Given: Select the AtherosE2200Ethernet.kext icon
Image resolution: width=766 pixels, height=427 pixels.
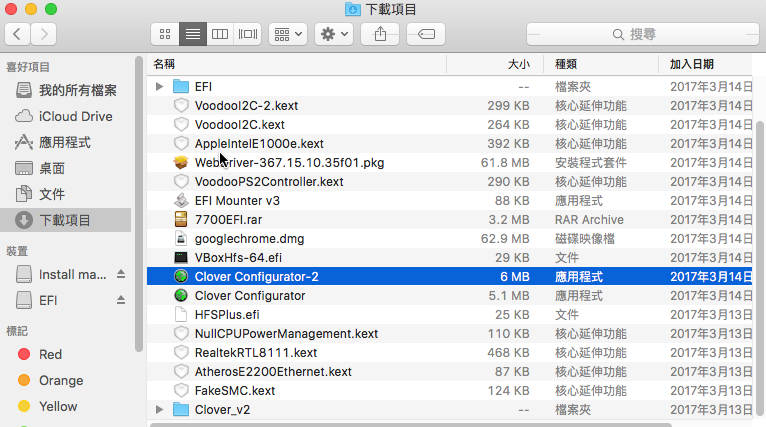Looking at the screenshot, I should [181, 372].
